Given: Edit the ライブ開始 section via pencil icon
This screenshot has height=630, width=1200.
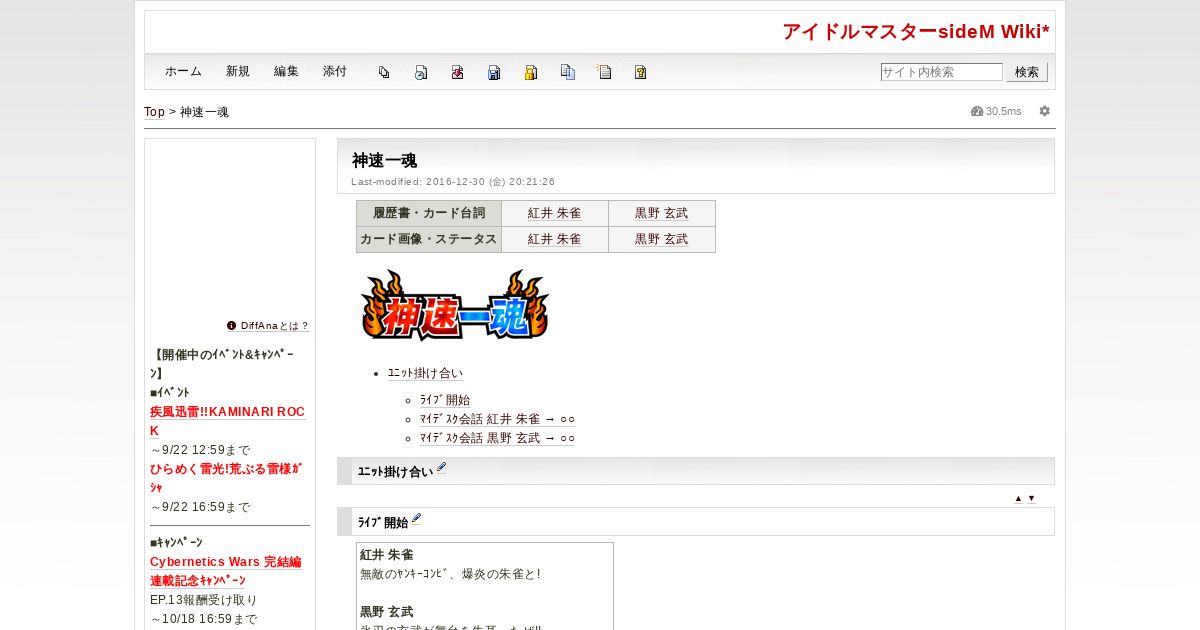Looking at the screenshot, I should 416,518.
